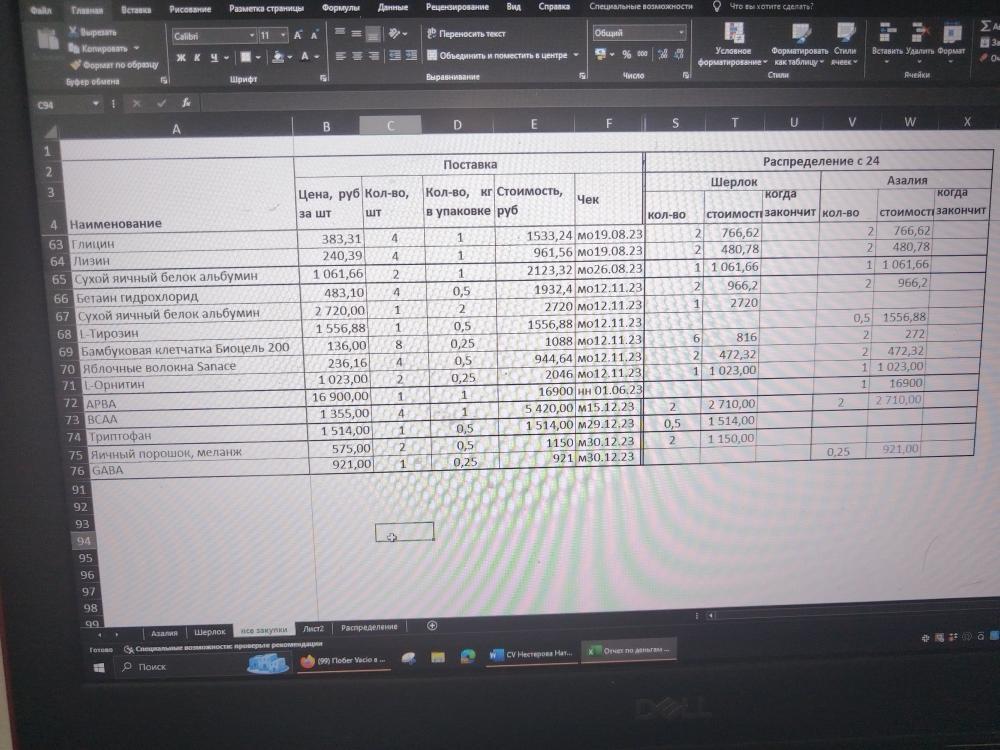Open the Формулы ribbon tab
This screenshot has height=750, width=1000.
tap(341, 8)
